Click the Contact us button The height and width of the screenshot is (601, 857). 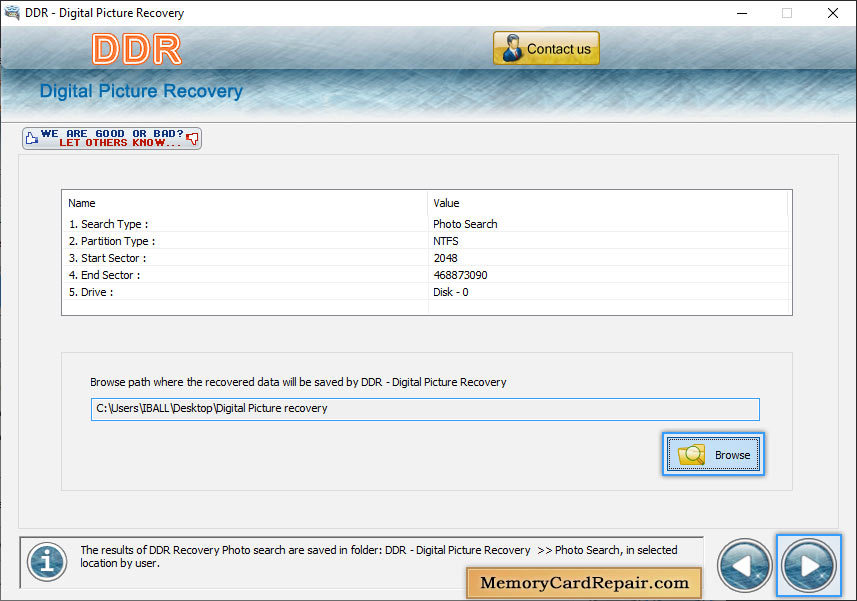[546, 48]
